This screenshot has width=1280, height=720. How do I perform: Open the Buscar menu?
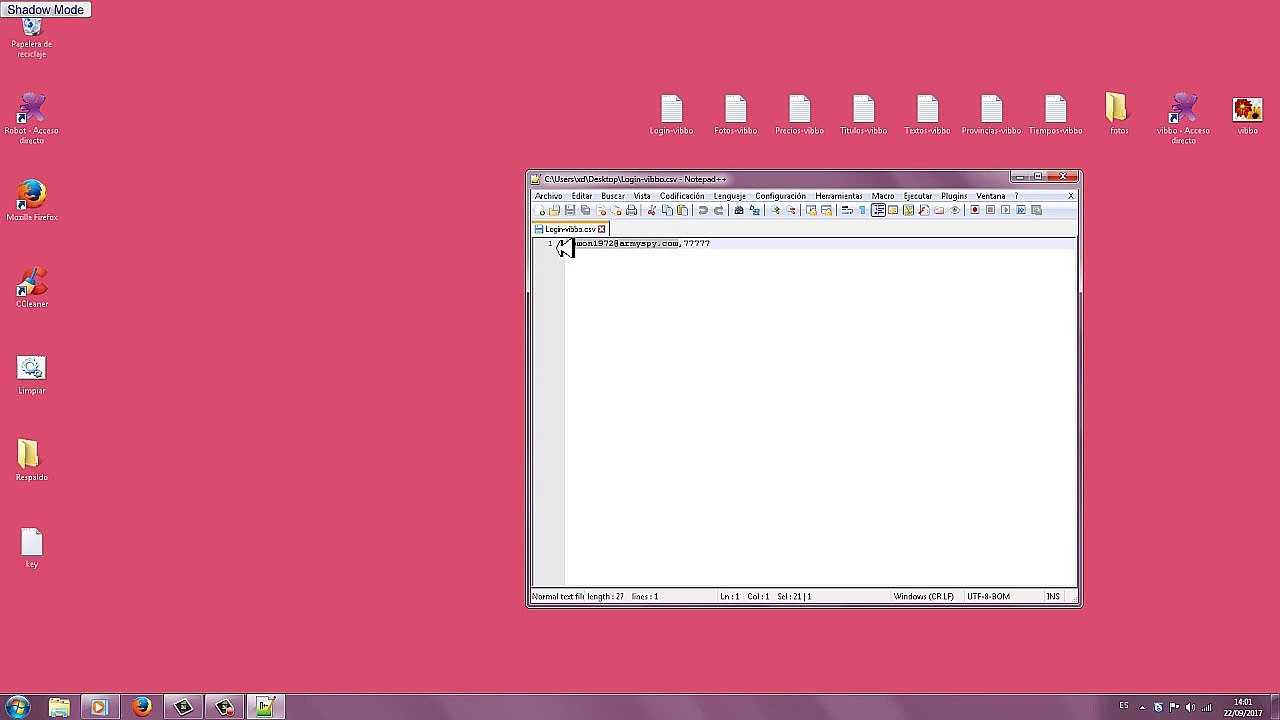pos(613,196)
